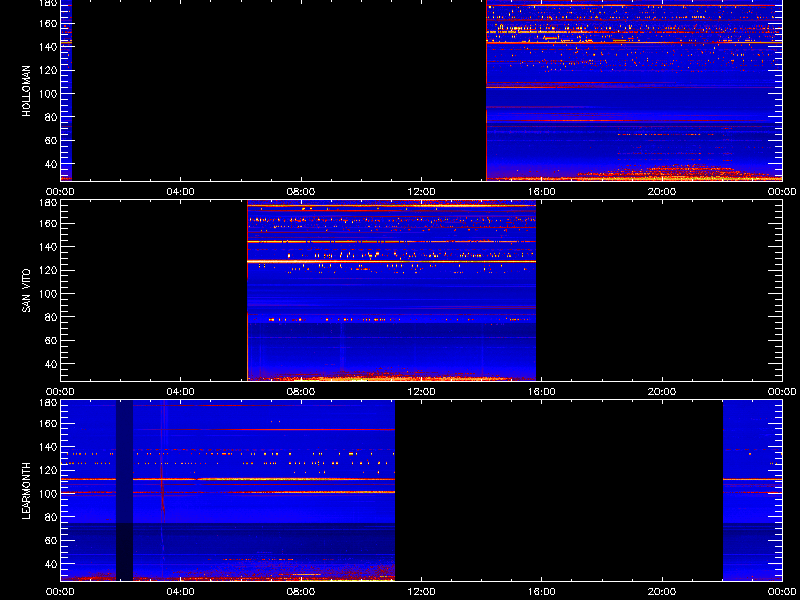This screenshot has height=600, width=800.
Task: Click the 08:00 label under the San Vito plot
Action: pyautogui.click(x=301, y=392)
